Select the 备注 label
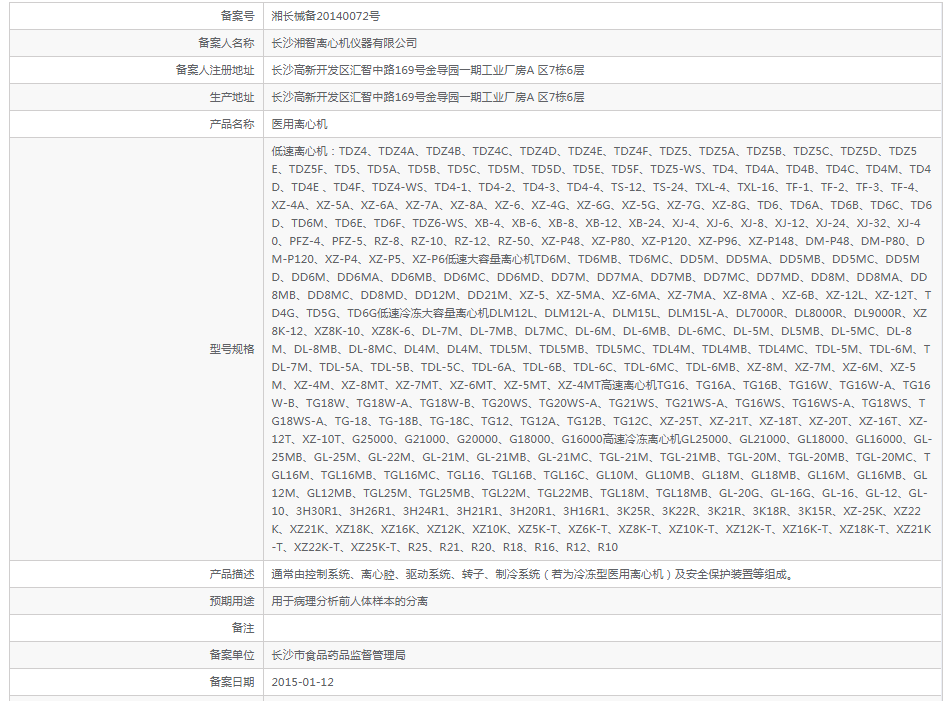Screen dimensions: 947x701 point(243,629)
